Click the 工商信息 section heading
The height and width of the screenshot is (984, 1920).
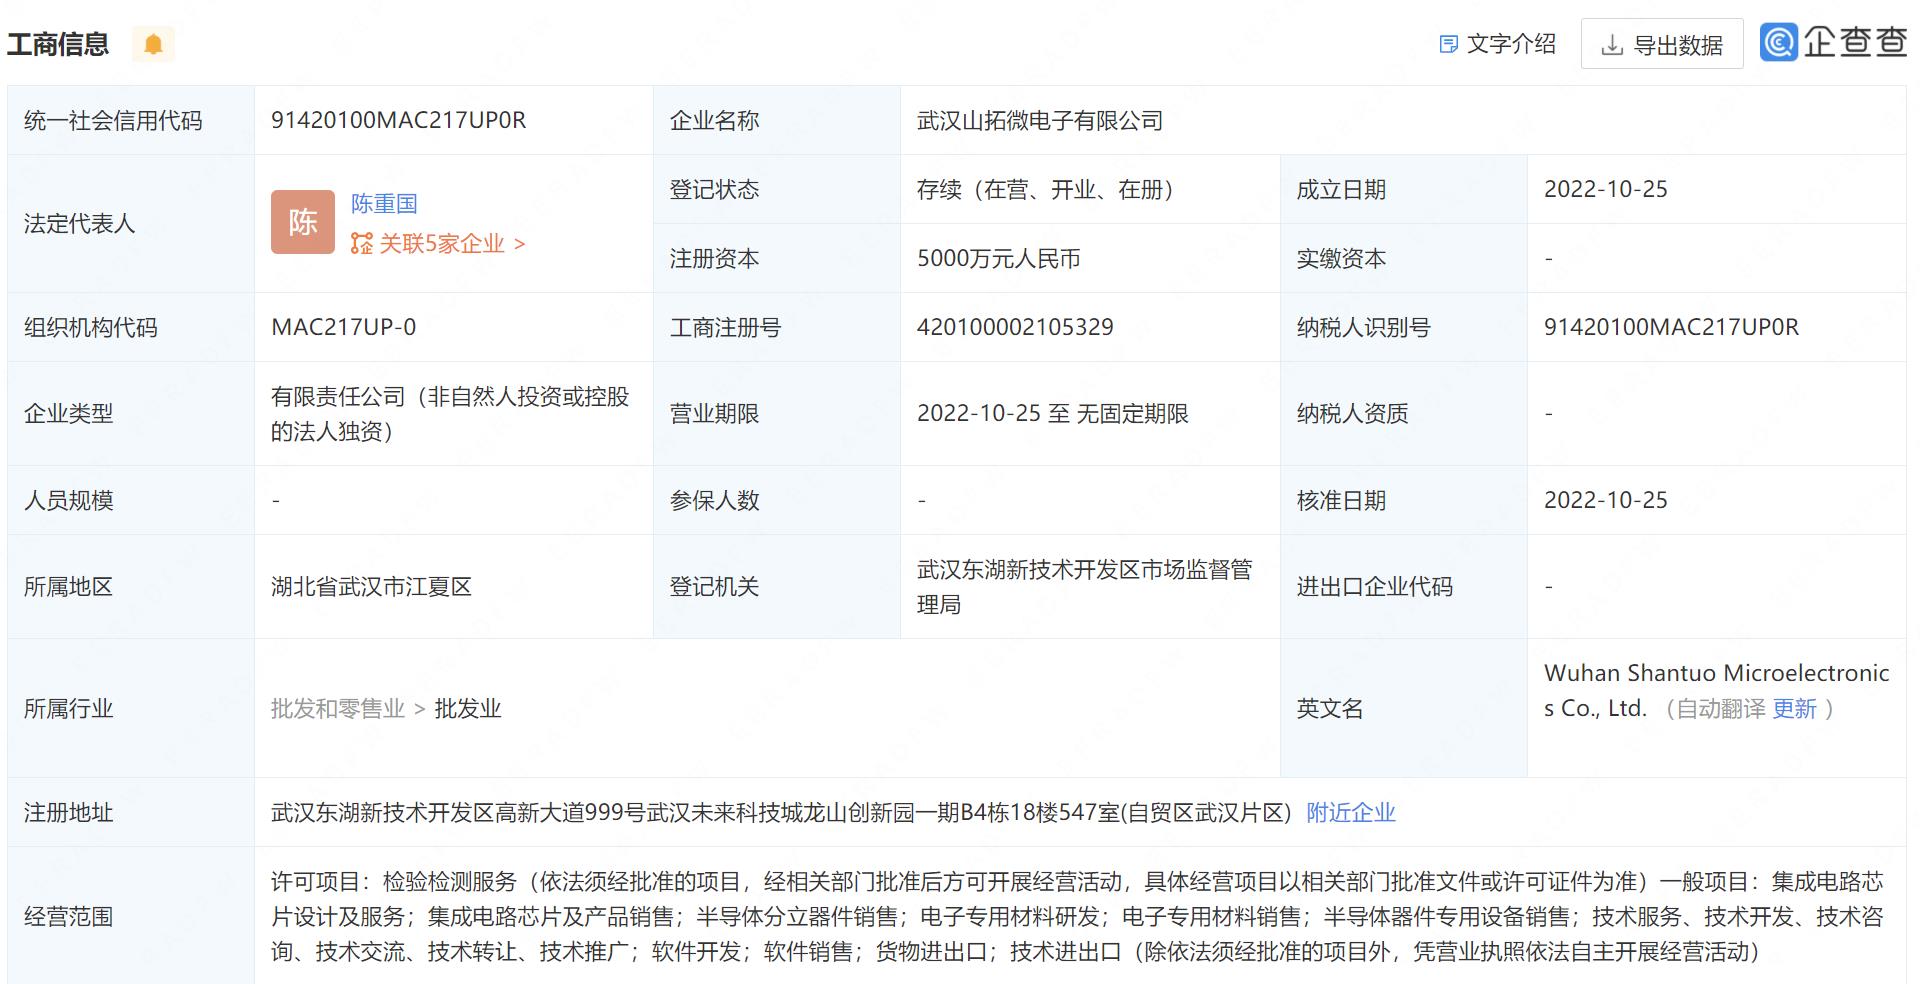tap(58, 44)
